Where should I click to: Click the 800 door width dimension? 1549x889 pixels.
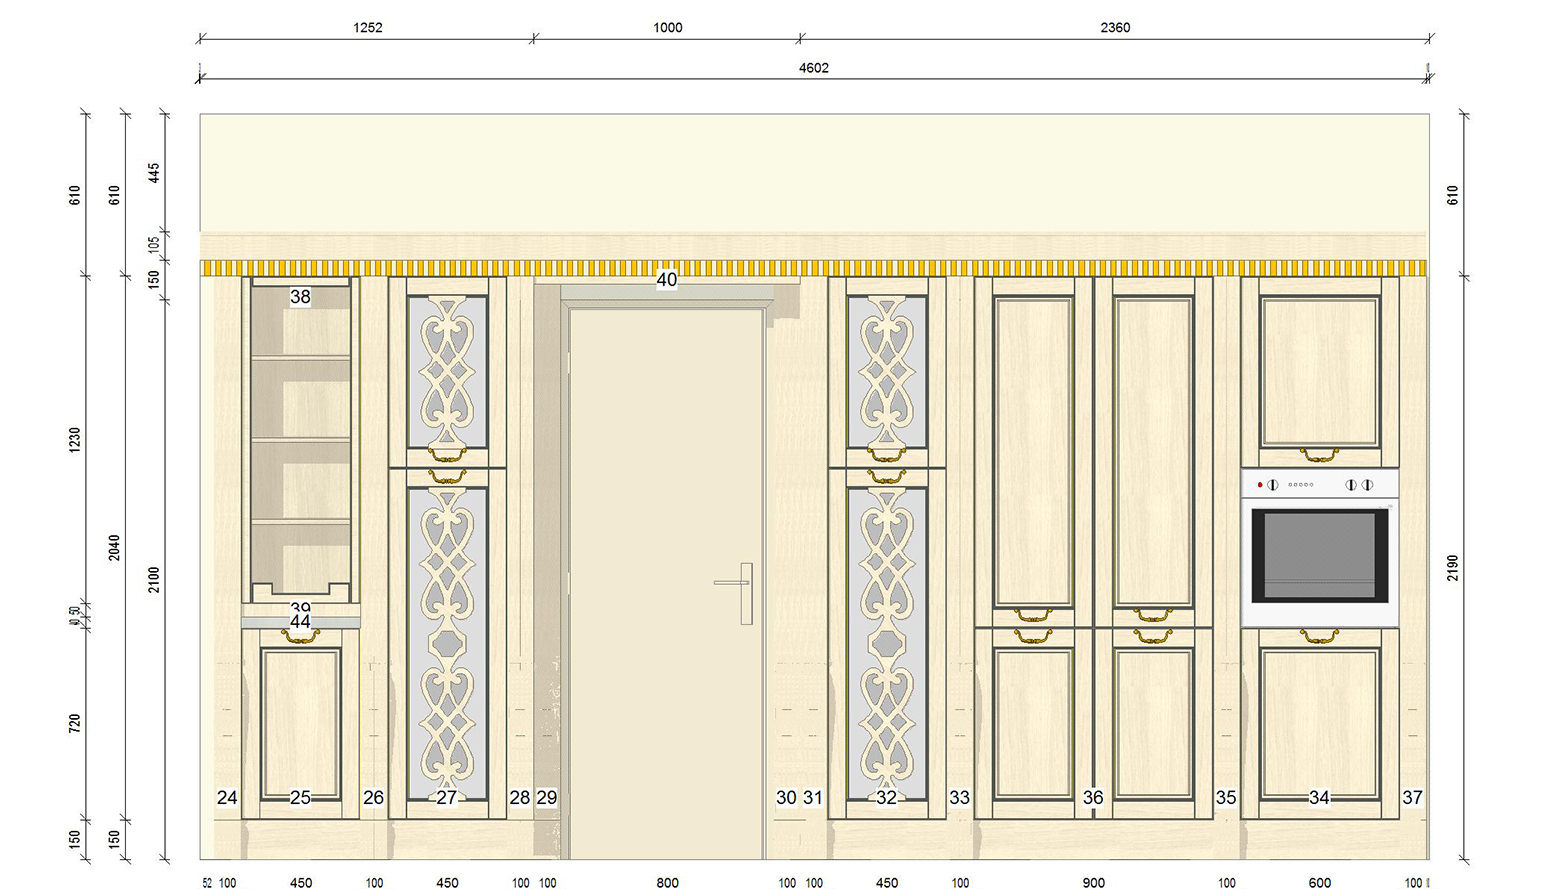pos(667,882)
